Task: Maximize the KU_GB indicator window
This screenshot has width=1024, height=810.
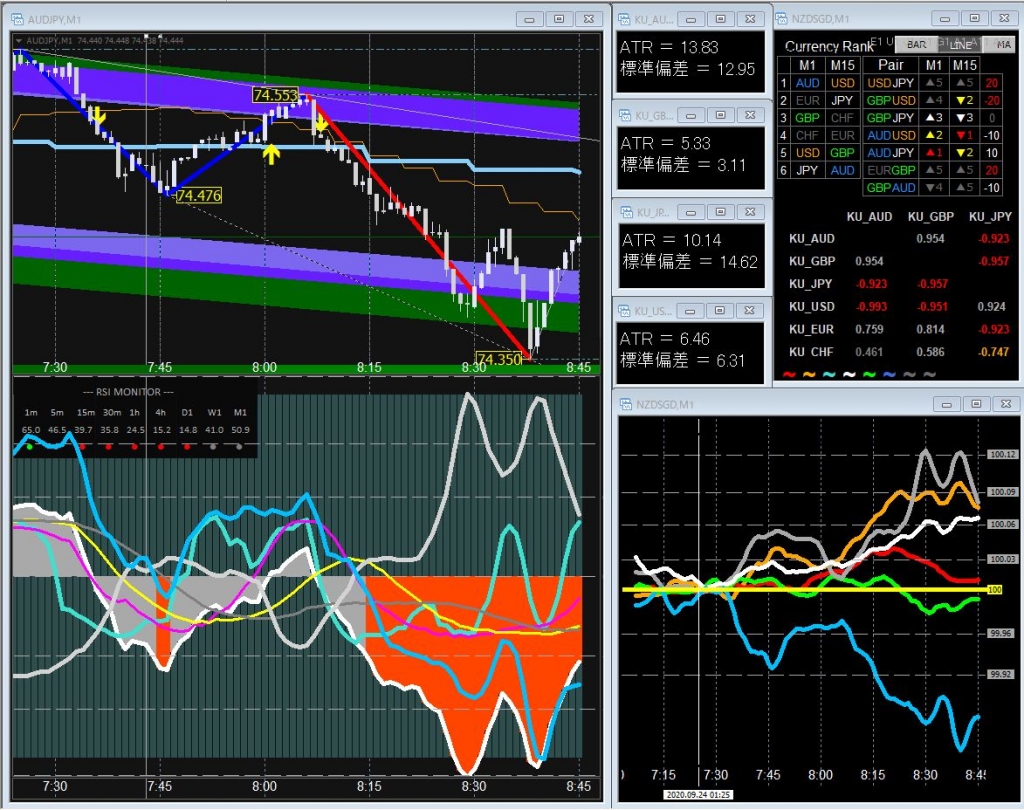Action: coord(719,115)
